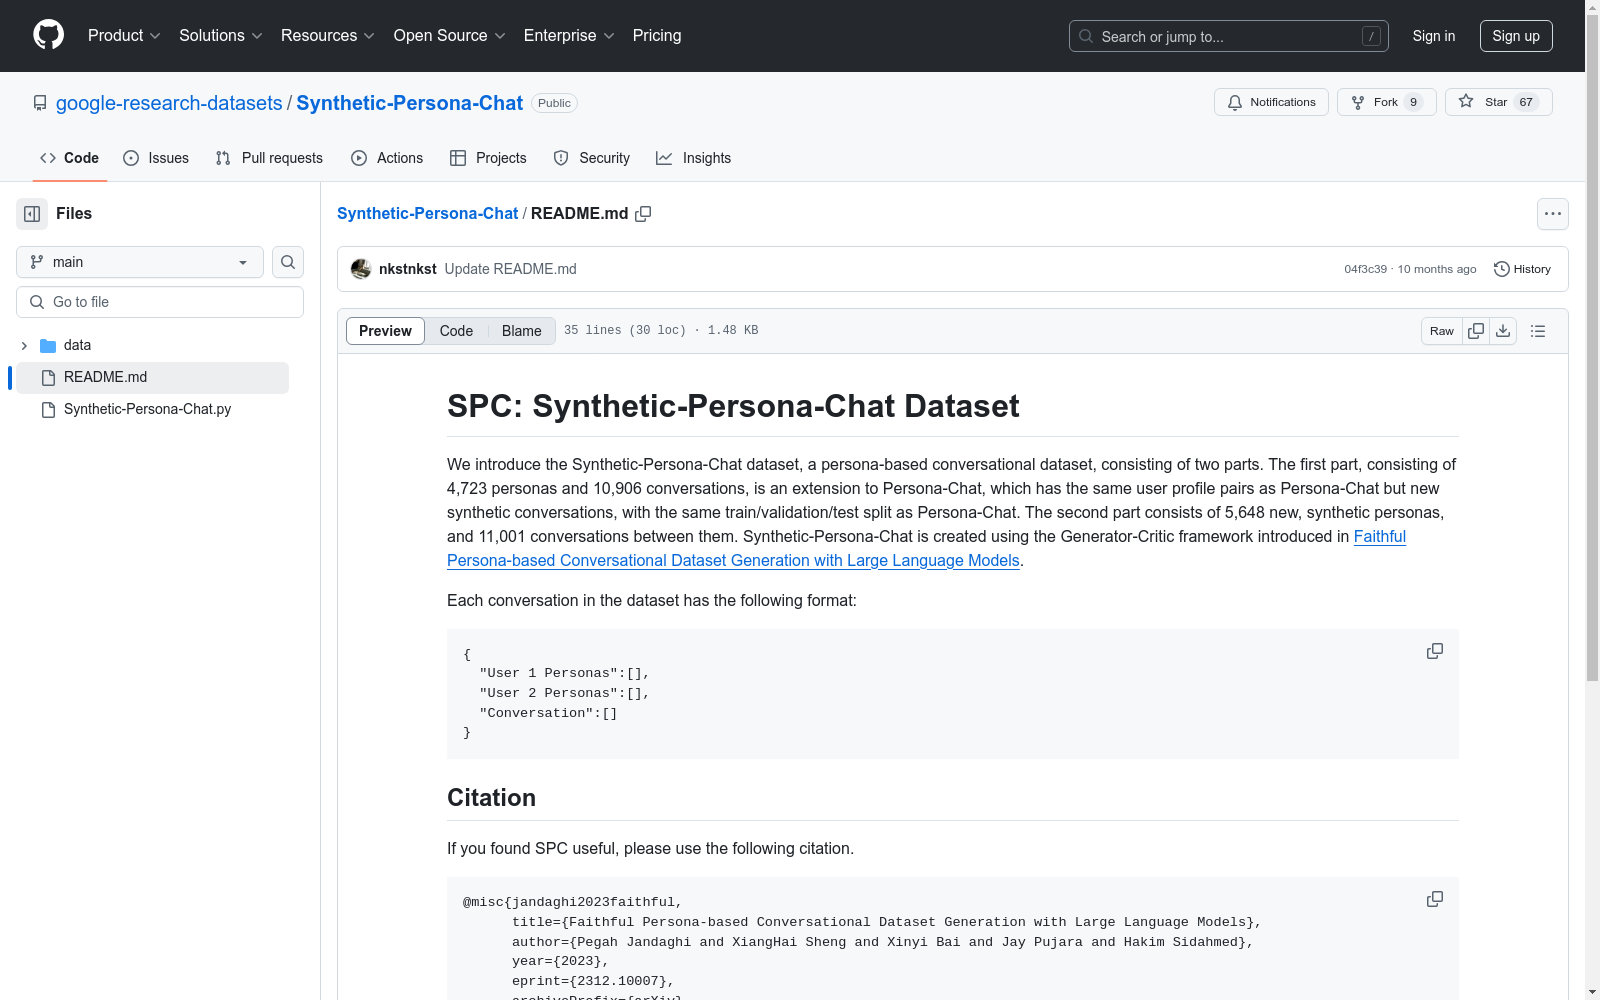Open the Issues tab
1600x1000 pixels.
[x=156, y=158]
